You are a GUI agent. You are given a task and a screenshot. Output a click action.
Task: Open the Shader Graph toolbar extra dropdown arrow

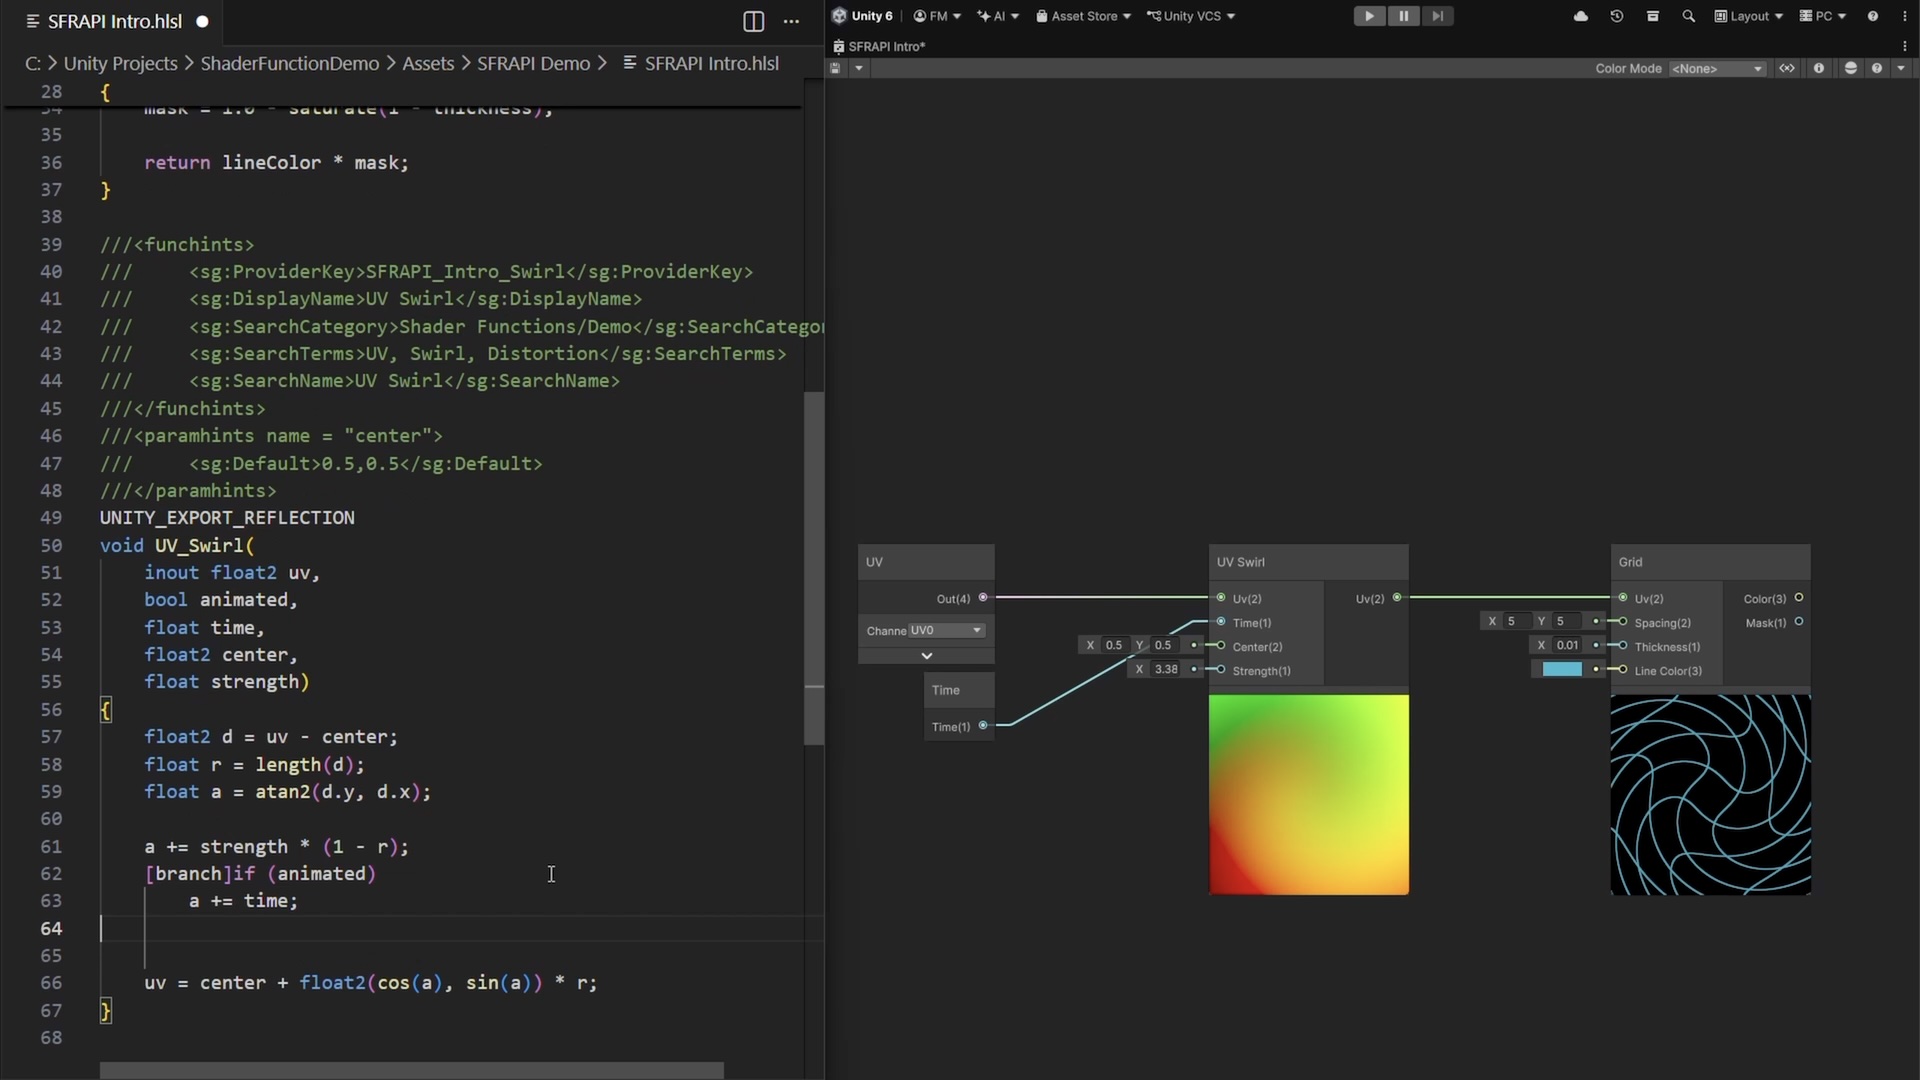pos(1901,68)
